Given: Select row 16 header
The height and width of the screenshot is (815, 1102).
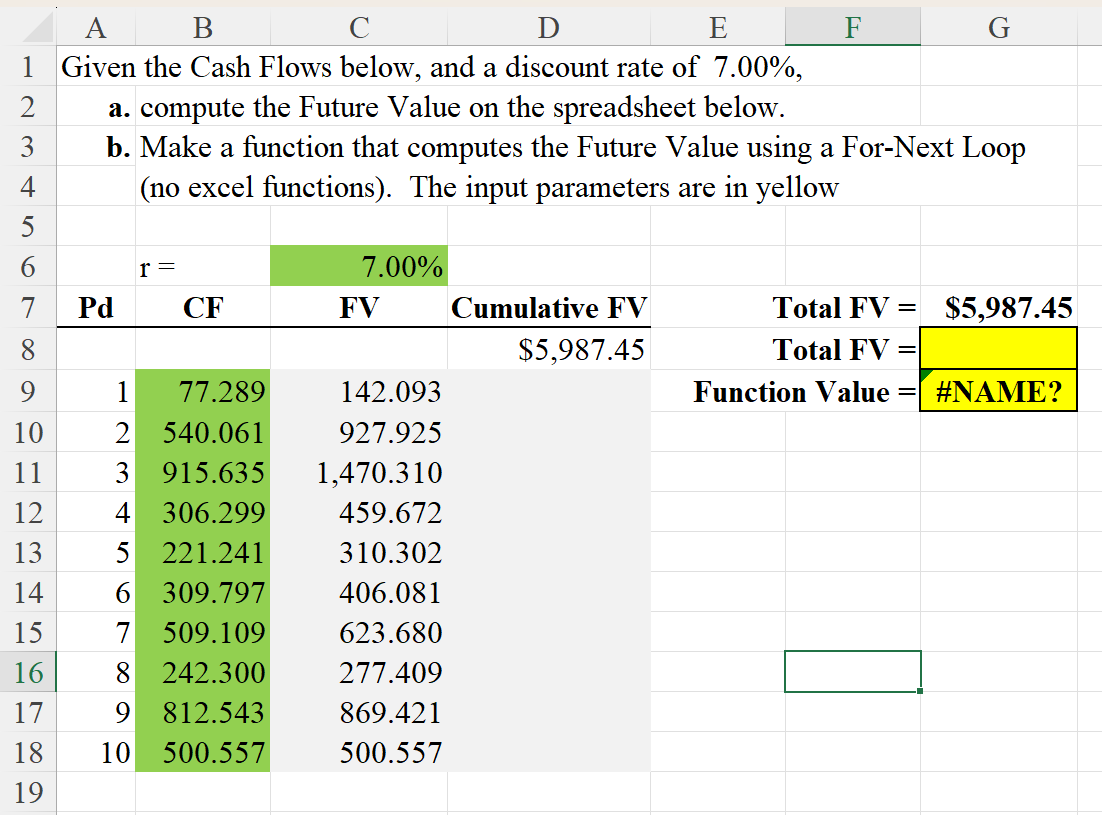Looking at the screenshot, I should pos(26,672).
